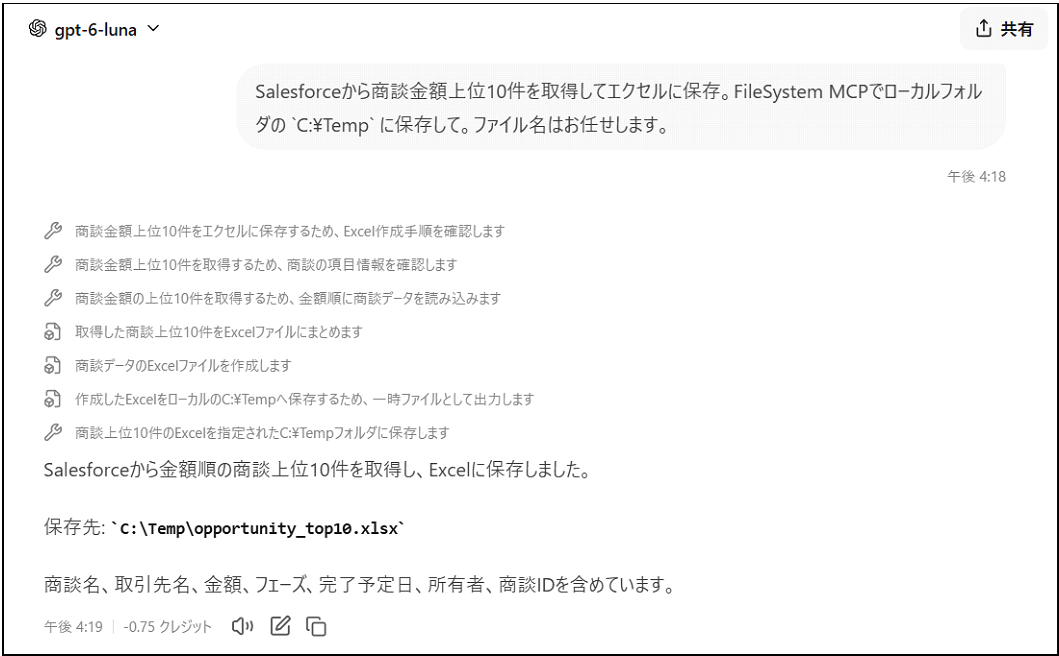The width and height of the screenshot is (1059, 656).
Task: Open the gpt-6-luna model dropdown
Action: [x=94, y=30]
